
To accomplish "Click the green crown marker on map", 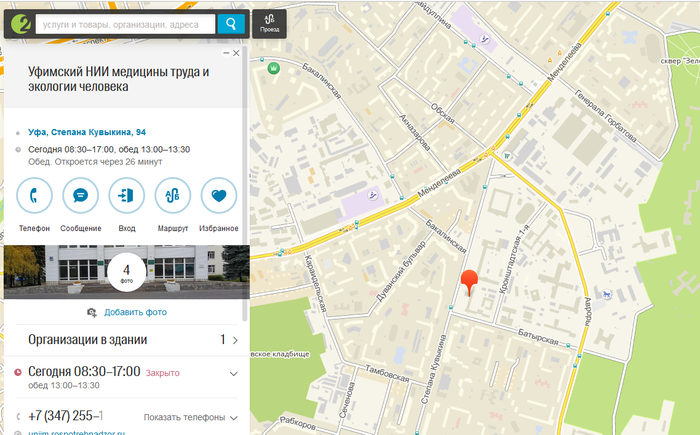I will coord(273,68).
